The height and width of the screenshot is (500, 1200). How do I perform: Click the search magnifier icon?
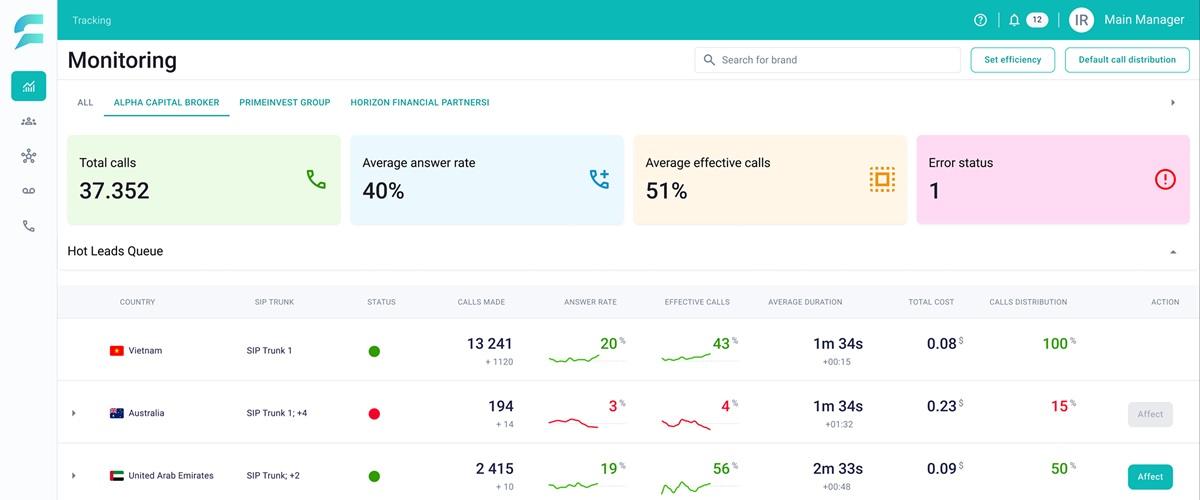(x=709, y=60)
